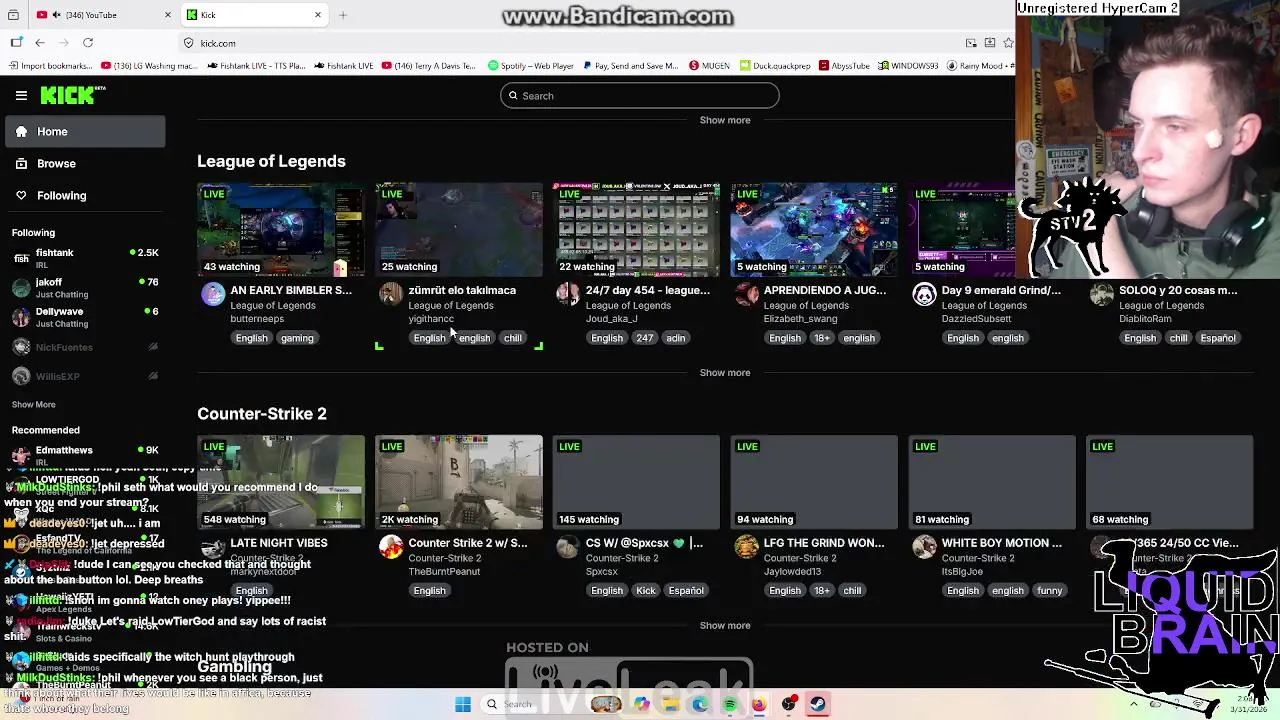Open zümrüt elo takılamaca stream thumbnail
The width and height of the screenshot is (1280, 720).
[459, 229]
